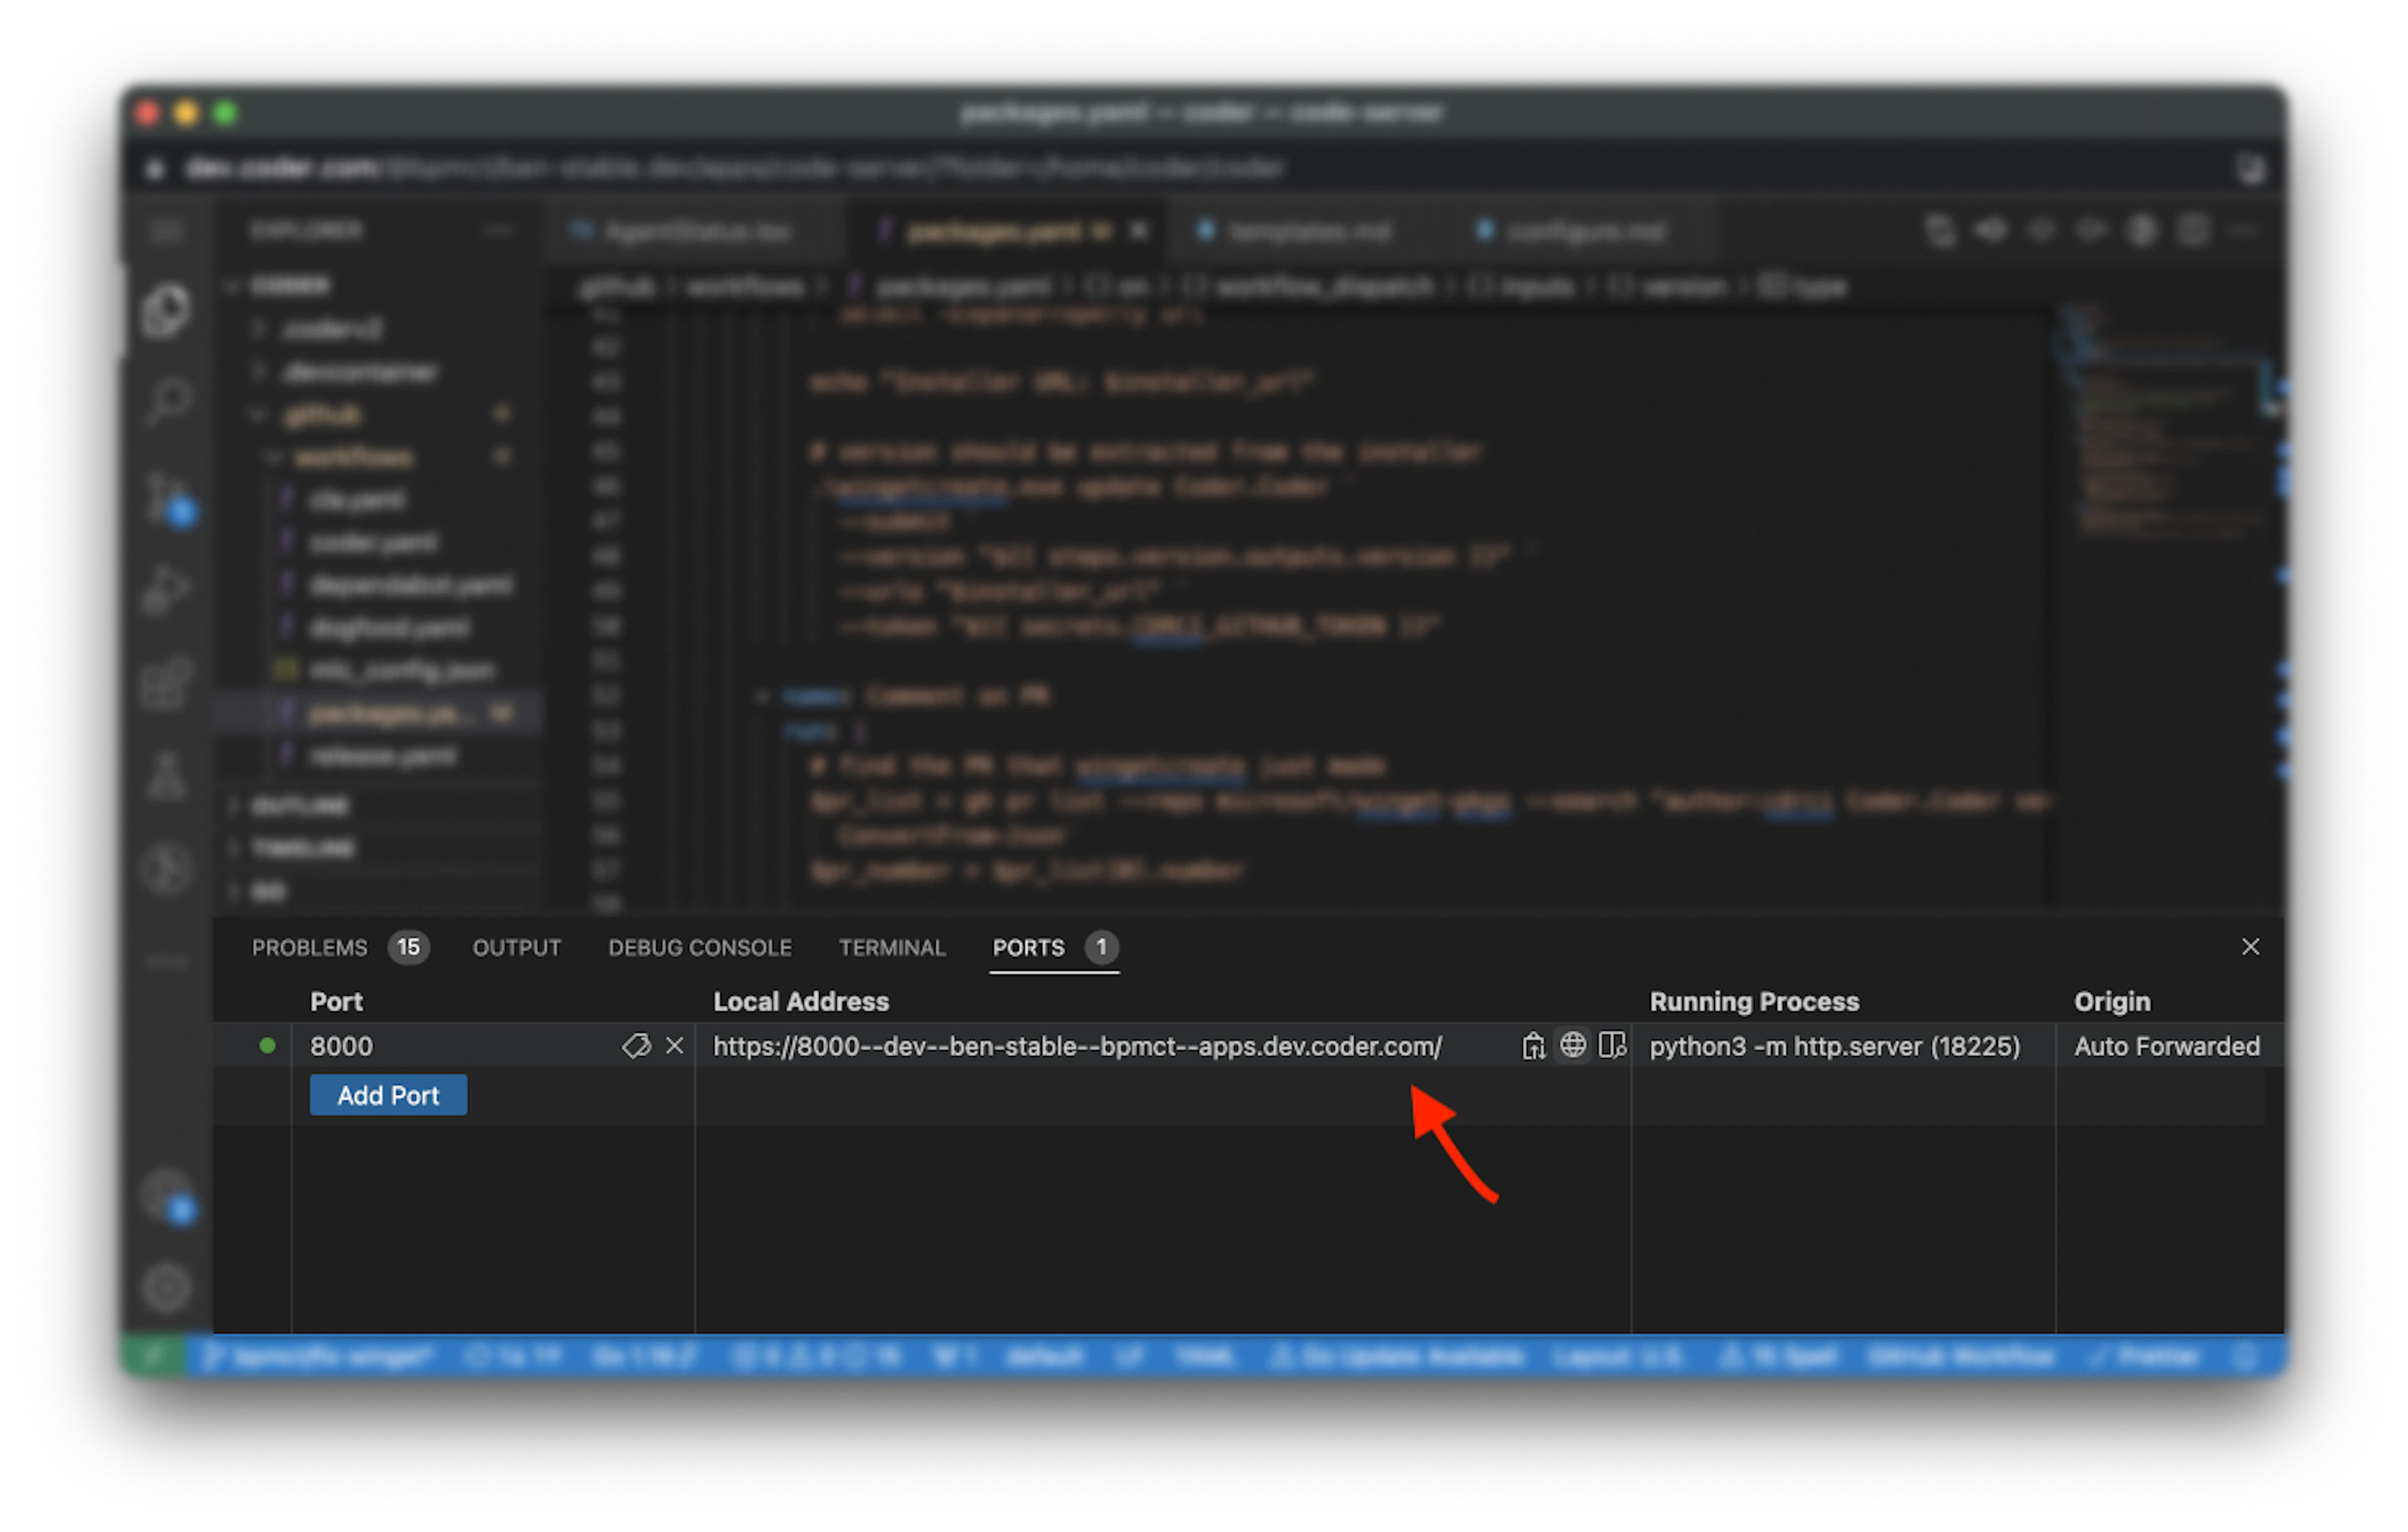Screen dimensions: 2408x1532
Task: Open the Search view in the activity bar
Action: click(x=167, y=402)
